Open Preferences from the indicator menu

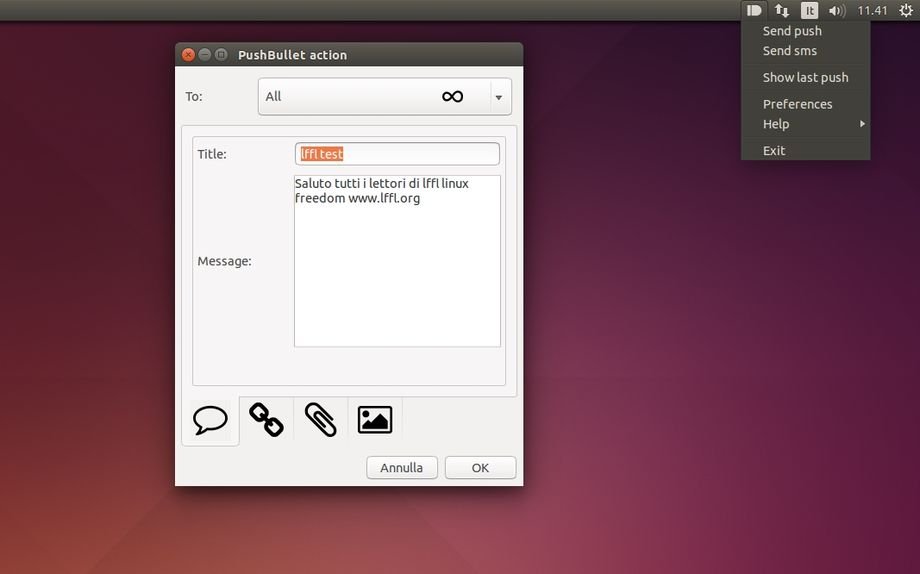[797, 104]
